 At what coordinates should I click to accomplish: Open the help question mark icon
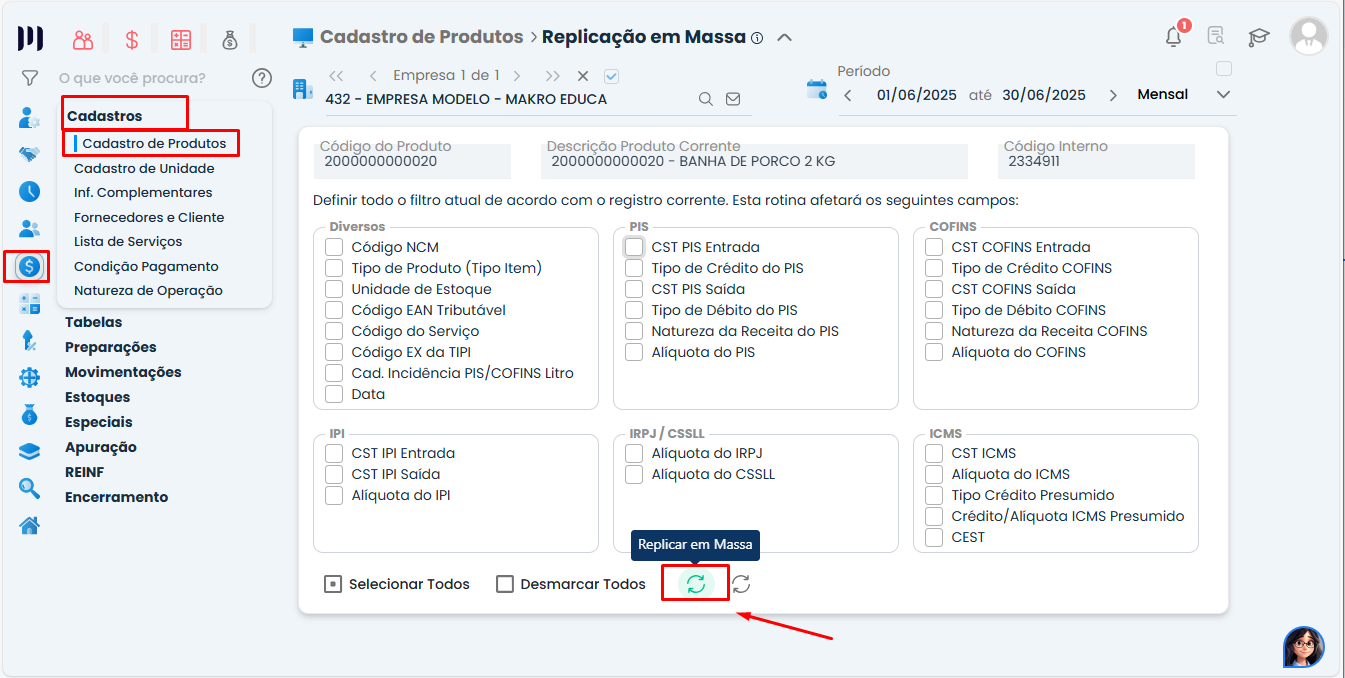(x=262, y=78)
